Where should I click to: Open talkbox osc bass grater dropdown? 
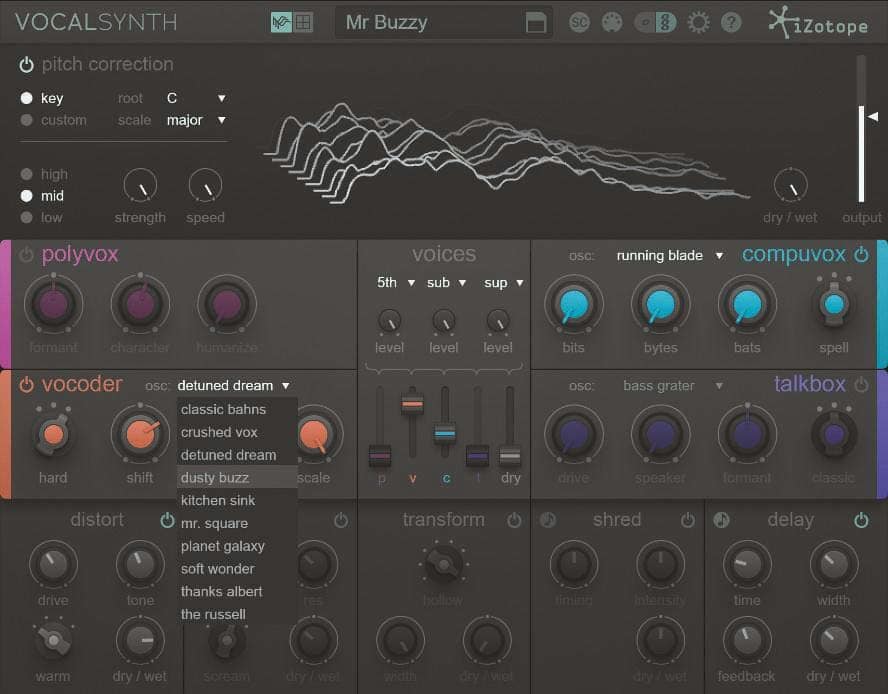673,386
